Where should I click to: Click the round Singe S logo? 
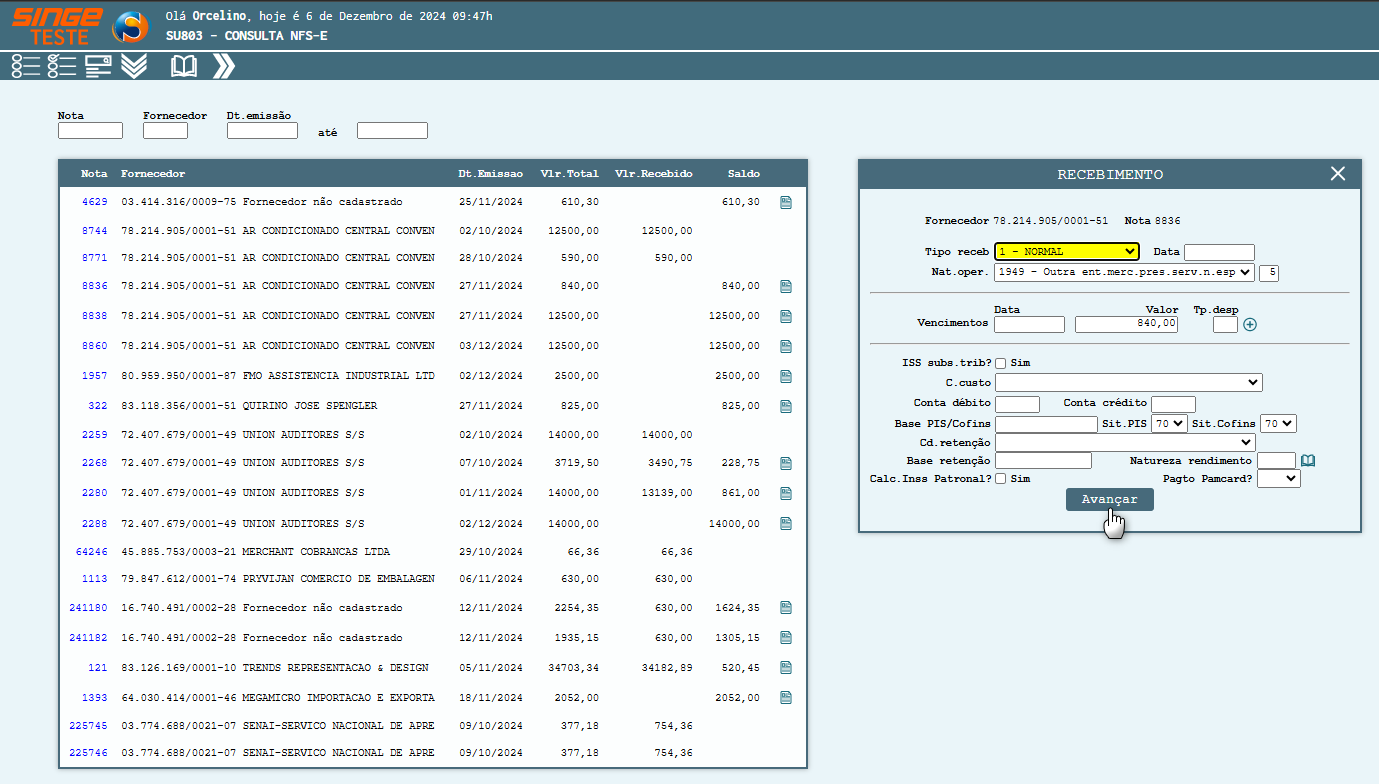(130, 27)
